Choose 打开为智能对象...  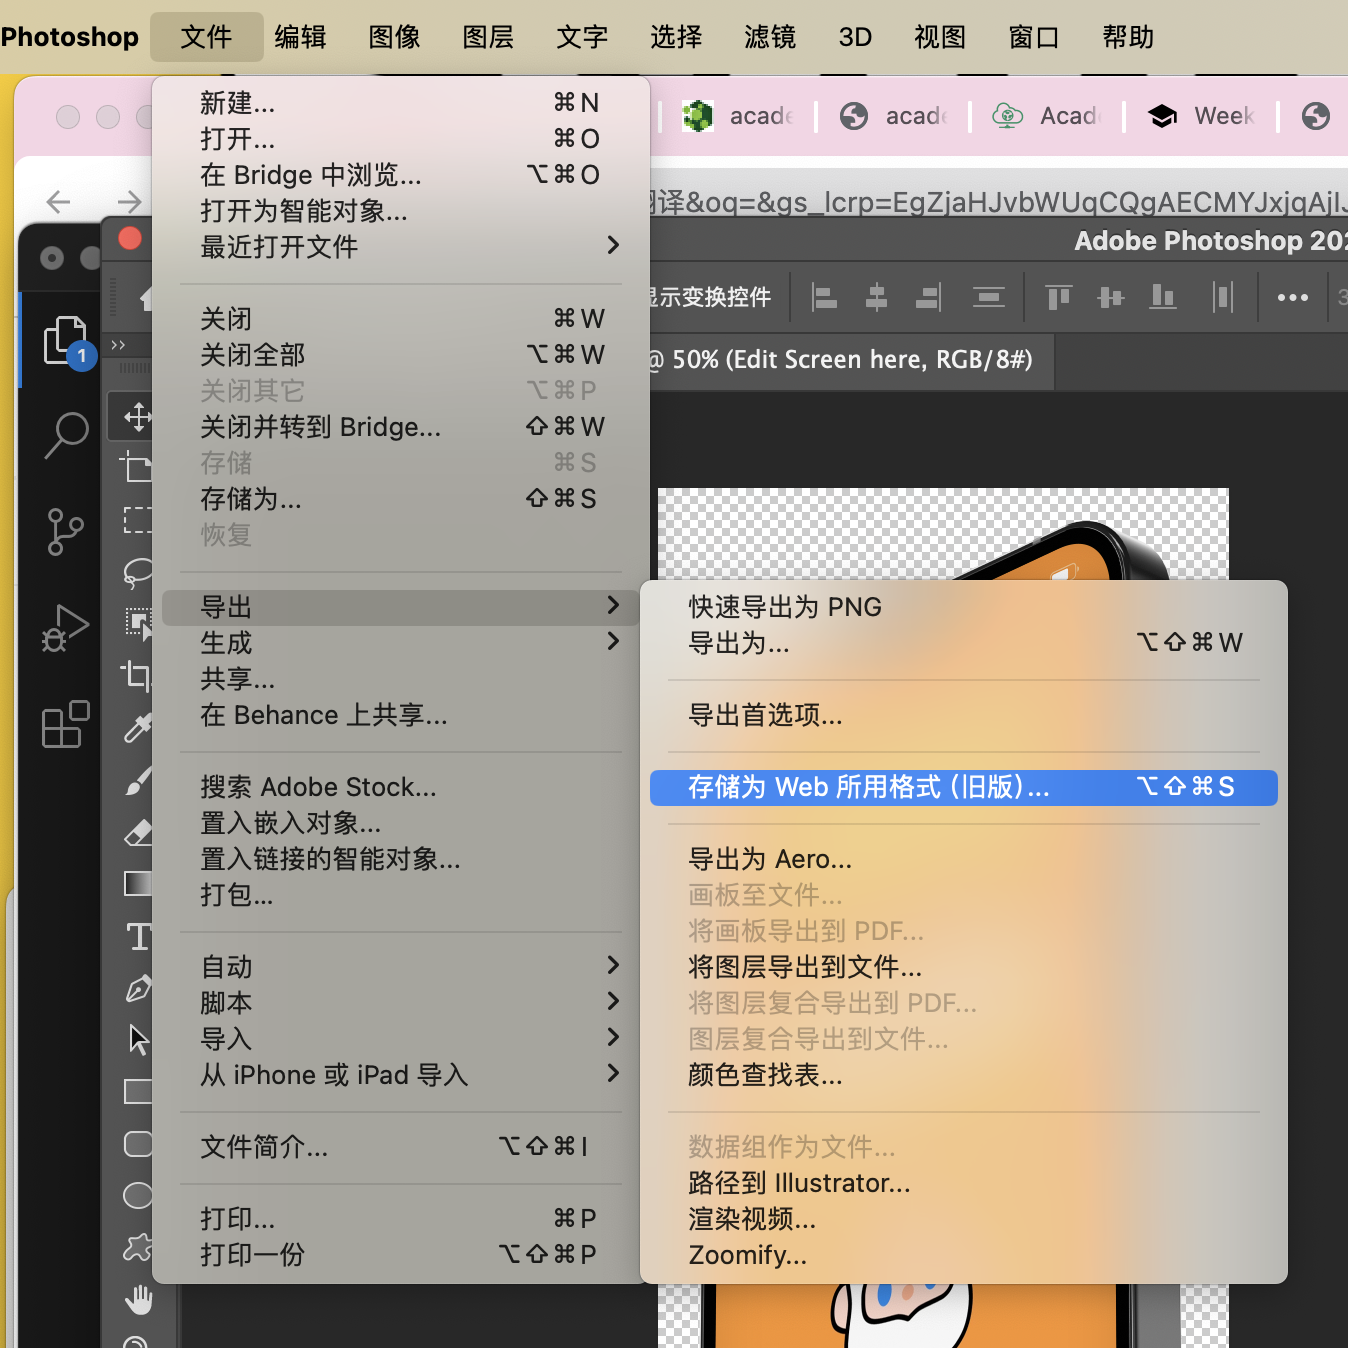400,210
